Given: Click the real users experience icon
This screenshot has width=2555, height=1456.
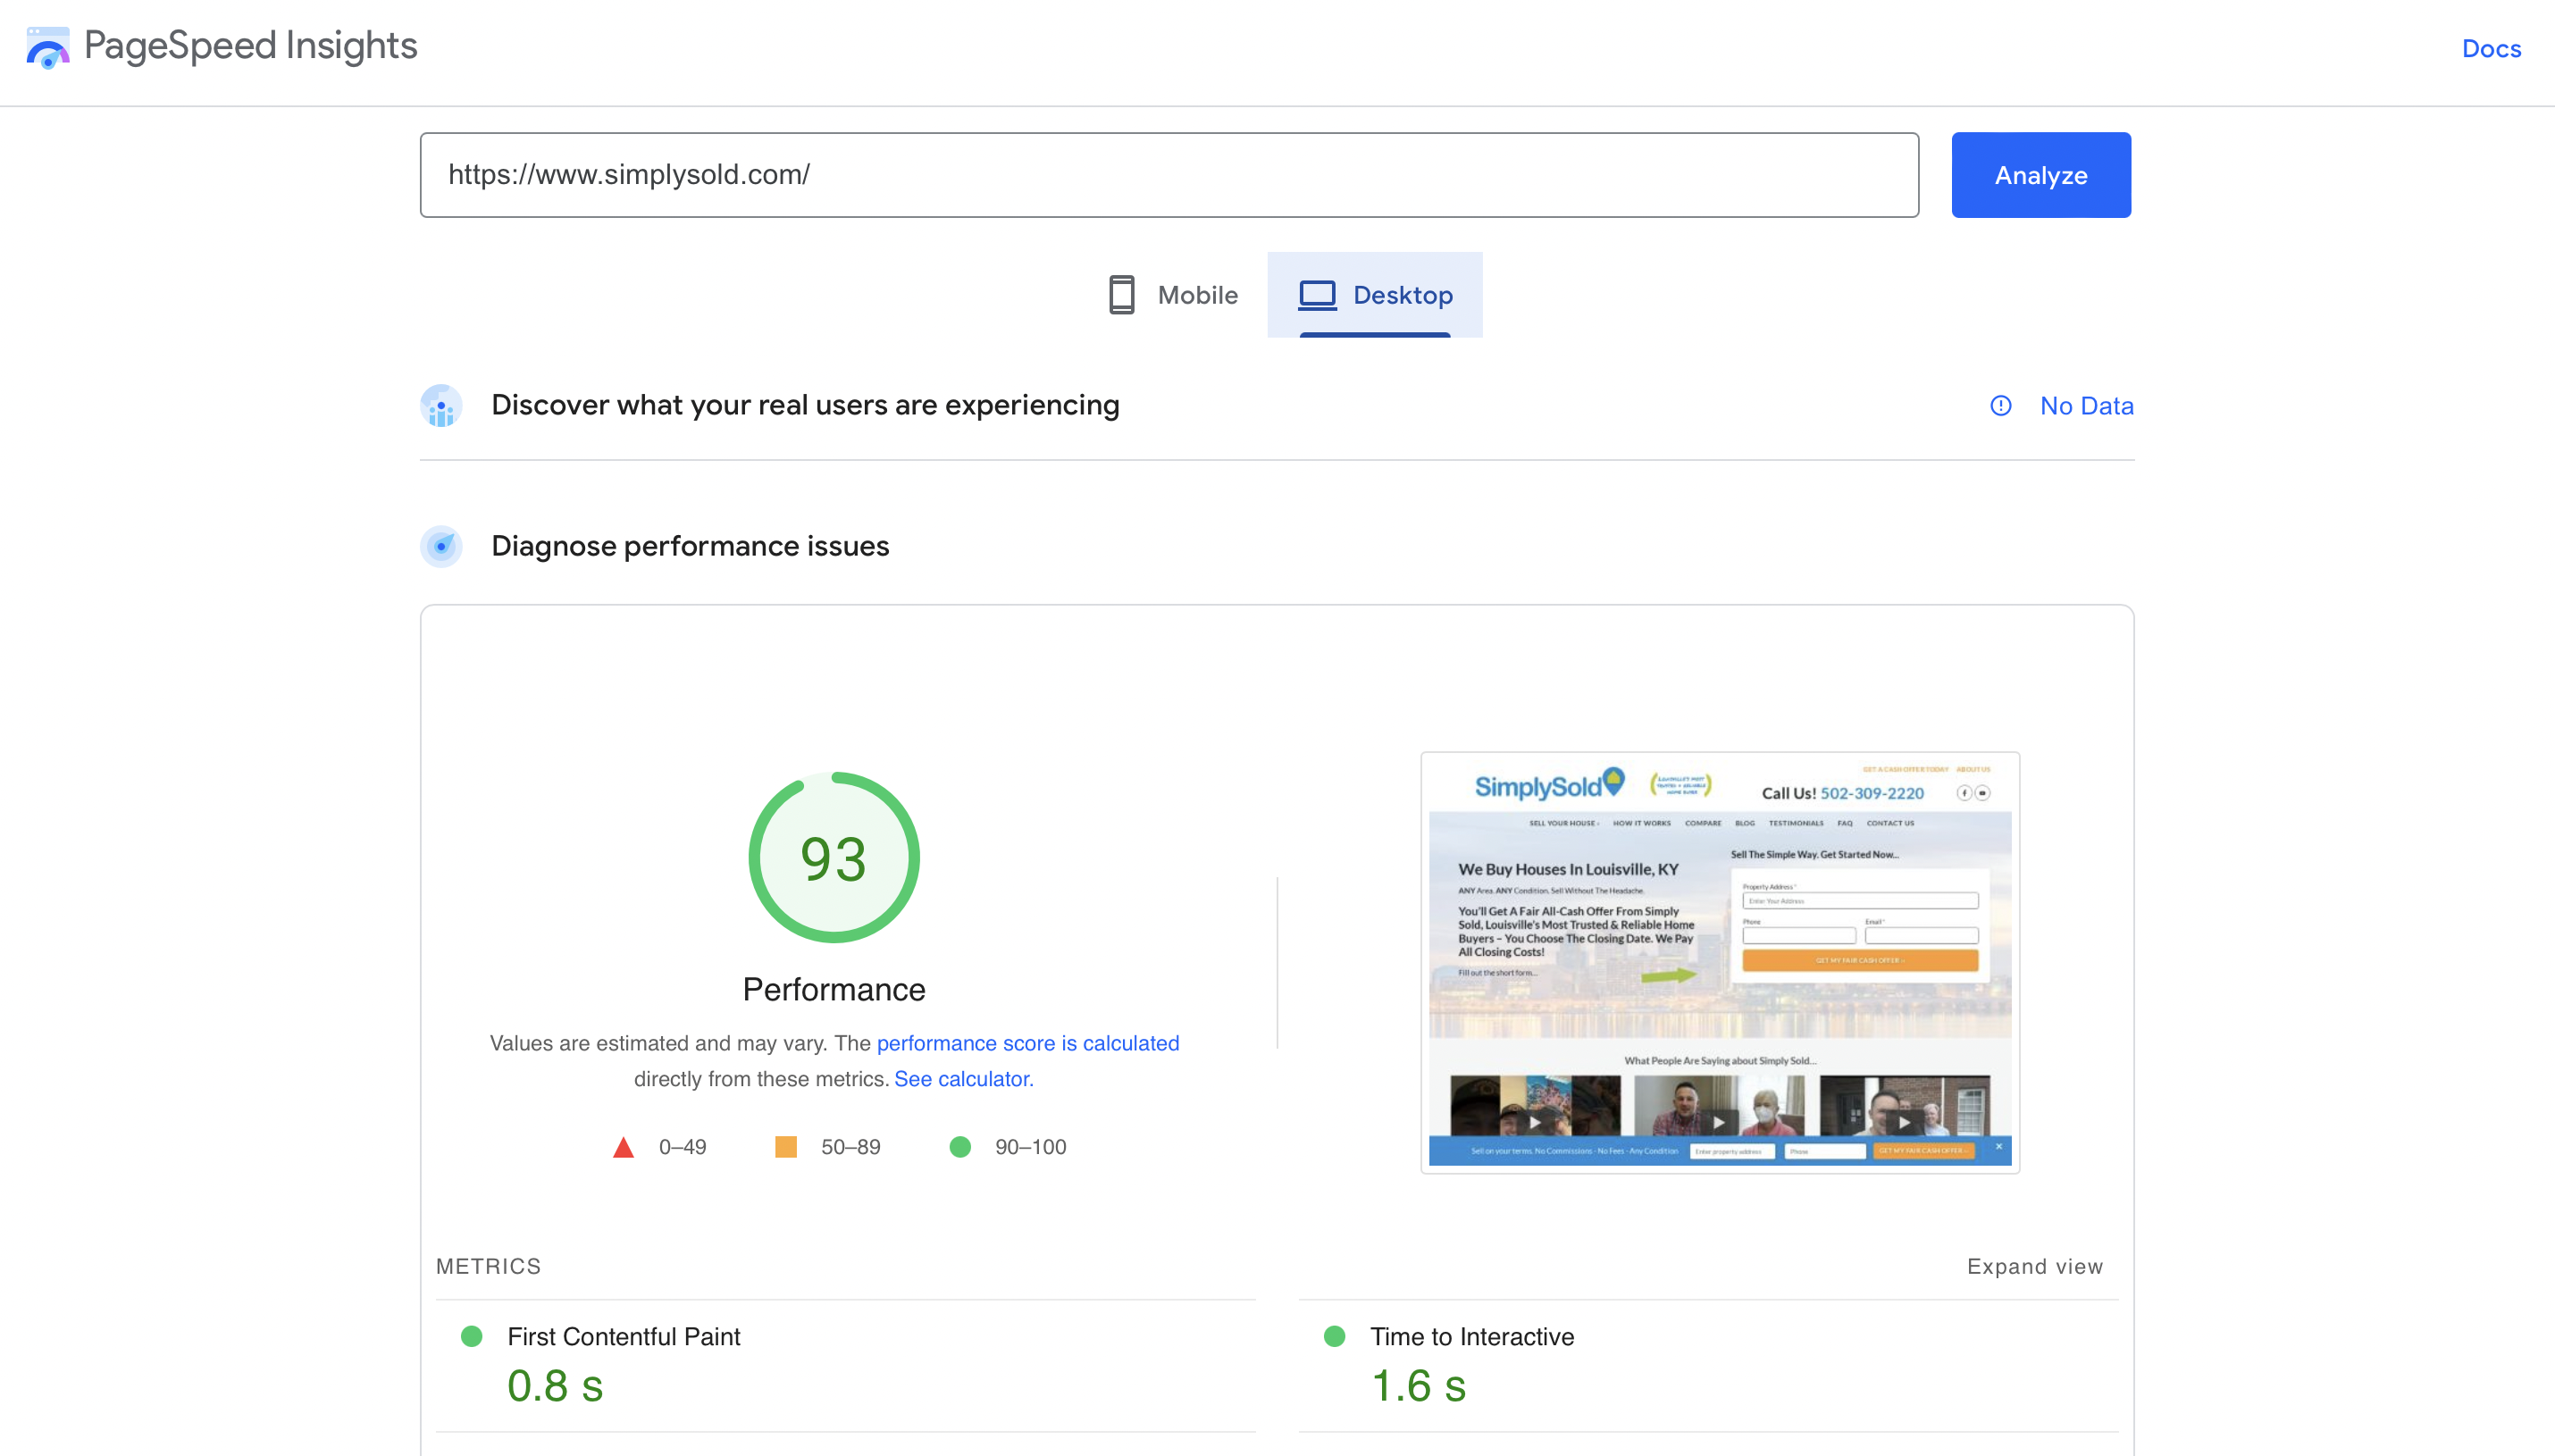Looking at the screenshot, I should coord(441,406).
